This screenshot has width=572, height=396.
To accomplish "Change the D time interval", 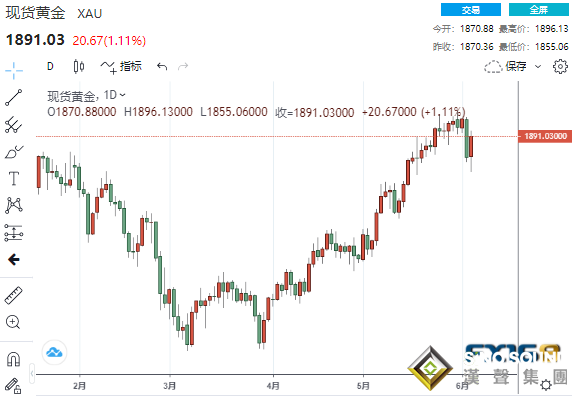I will click(50, 66).
